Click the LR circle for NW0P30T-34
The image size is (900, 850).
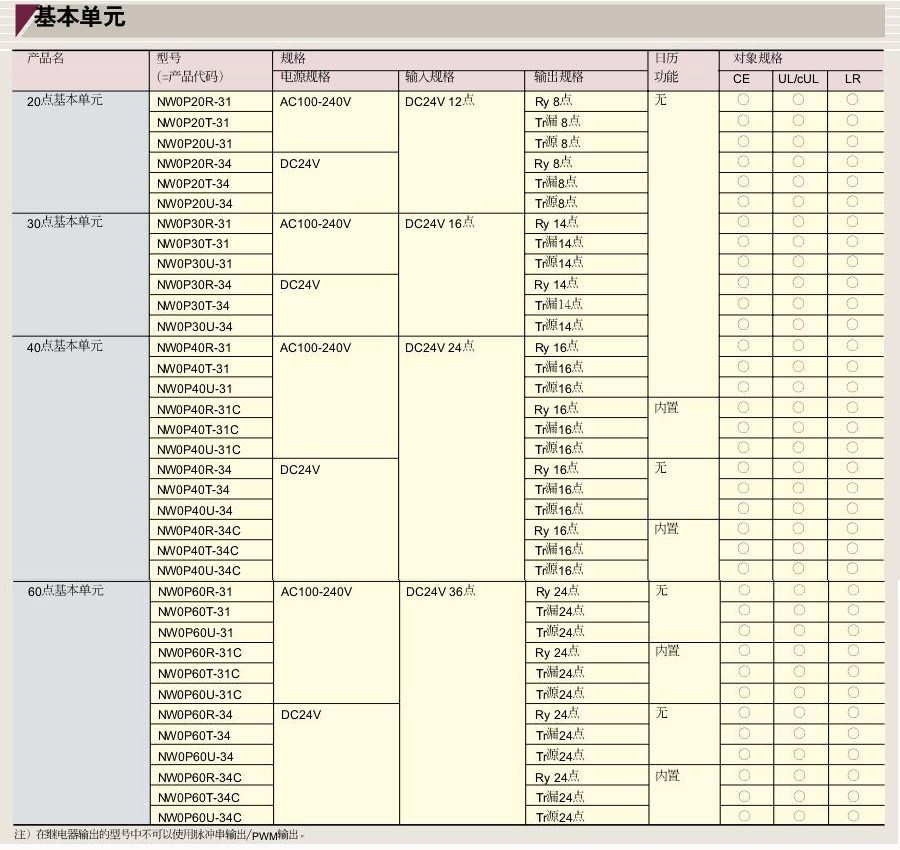coord(852,304)
